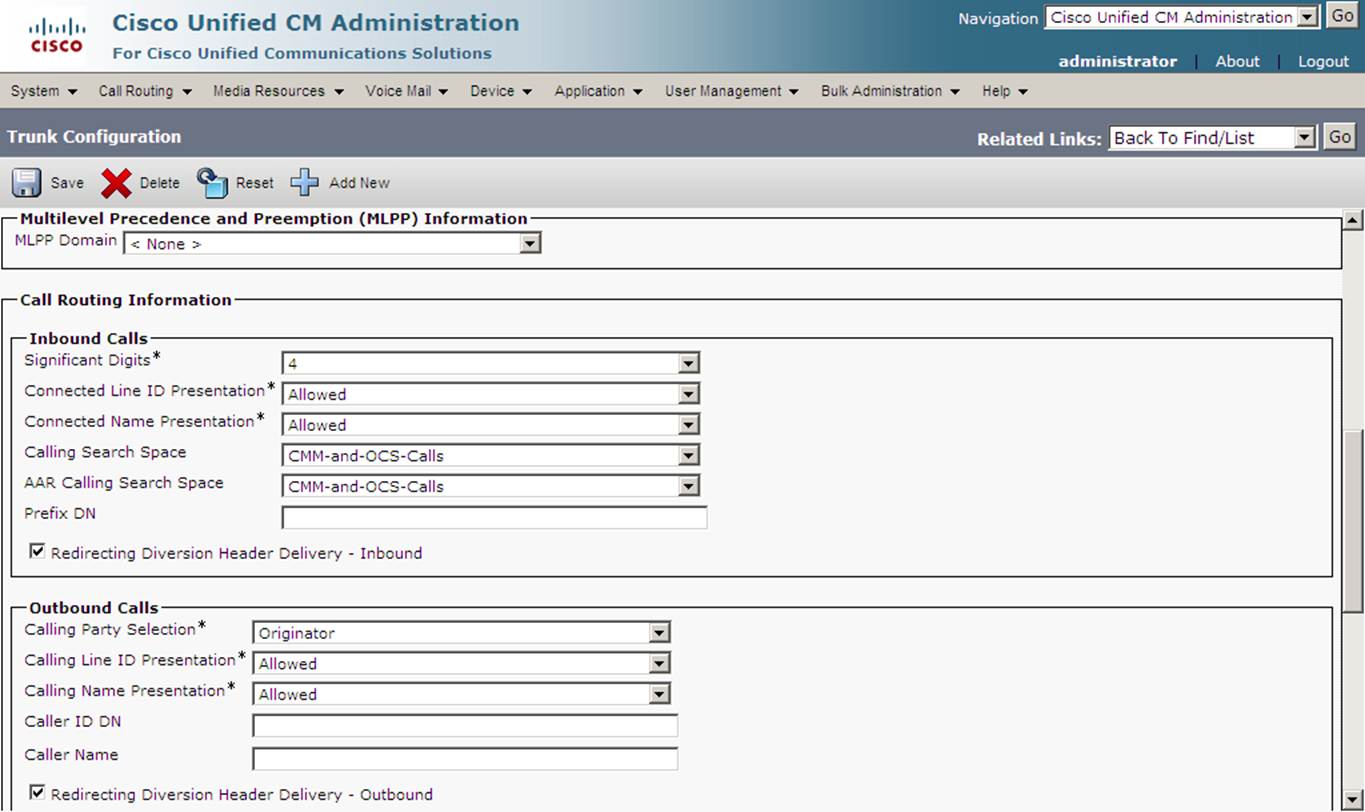Click the About link
This screenshot has height=812, width=1365.
click(x=1237, y=61)
